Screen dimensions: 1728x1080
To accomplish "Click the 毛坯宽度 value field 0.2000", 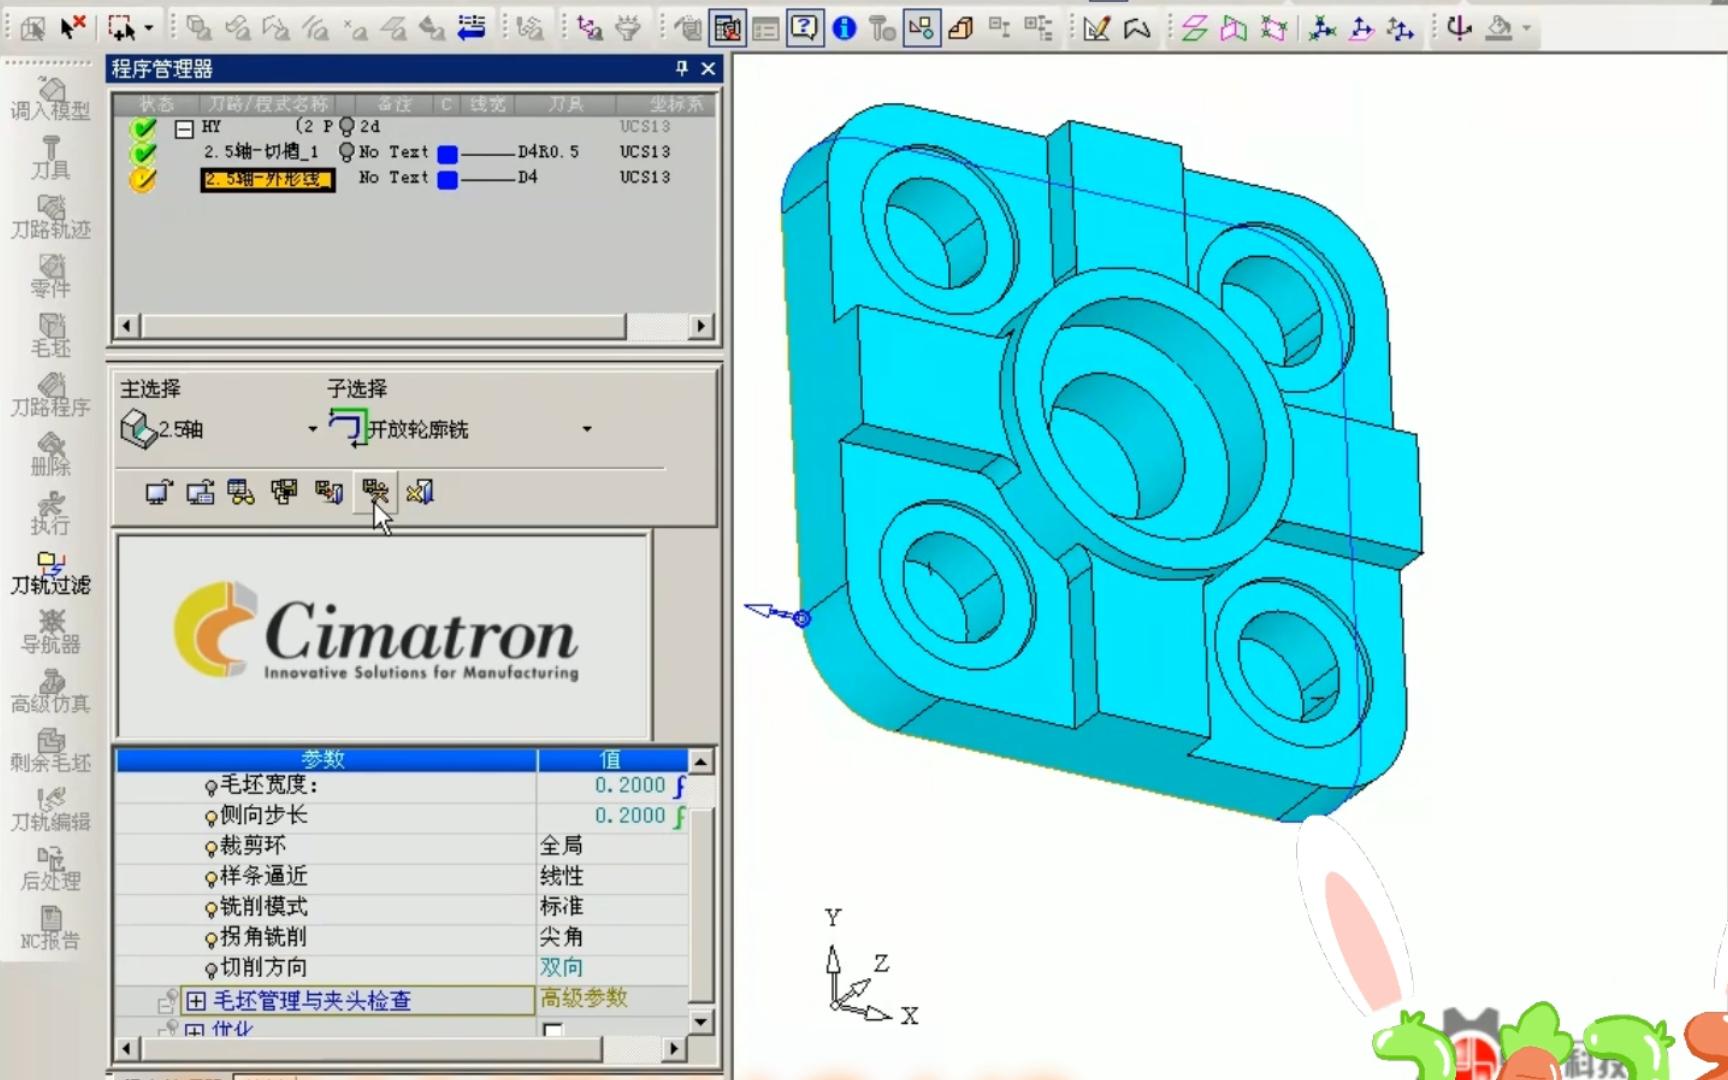I will pyautogui.click(x=629, y=786).
